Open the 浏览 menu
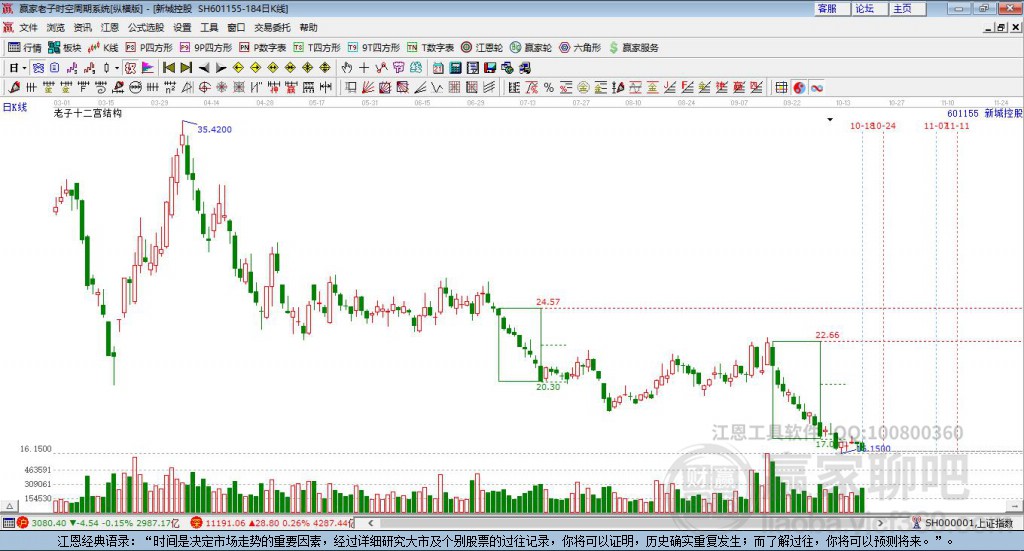Screen dimensions: 1024x551 pos(56,27)
